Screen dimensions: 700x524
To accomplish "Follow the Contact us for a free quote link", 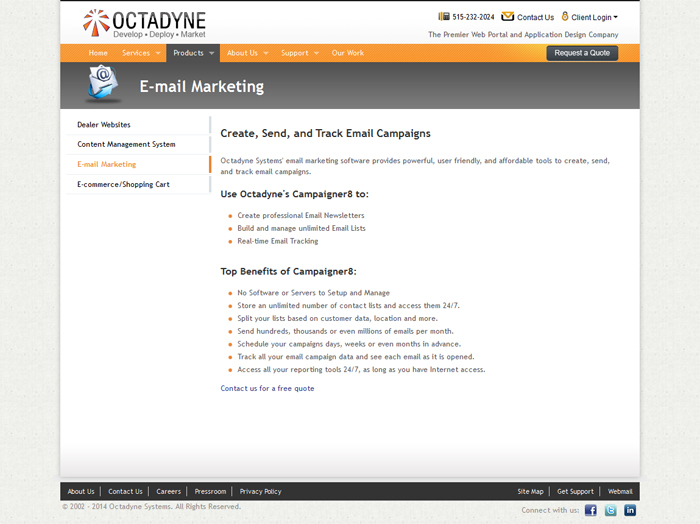I will point(267,388).
